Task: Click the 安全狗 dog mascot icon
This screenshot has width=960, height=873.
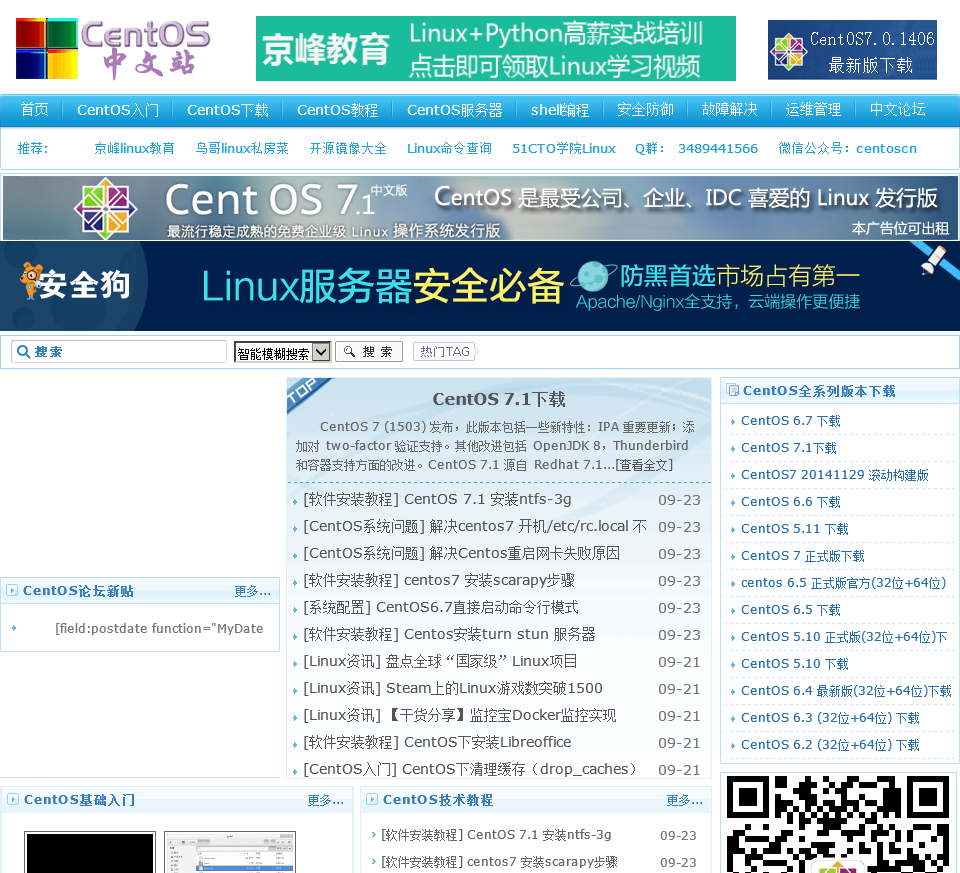Action: 31,280
